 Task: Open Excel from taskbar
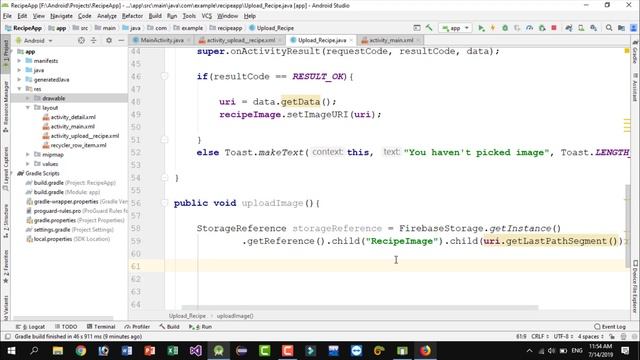(x=173, y=351)
